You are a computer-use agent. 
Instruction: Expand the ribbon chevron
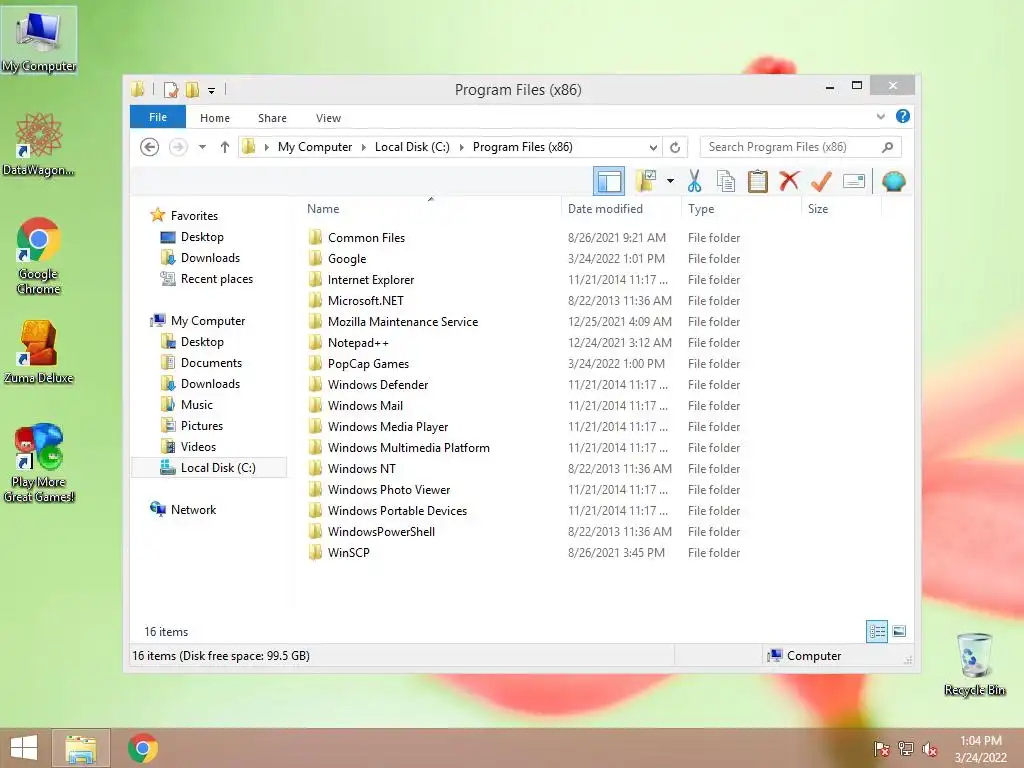coord(880,116)
